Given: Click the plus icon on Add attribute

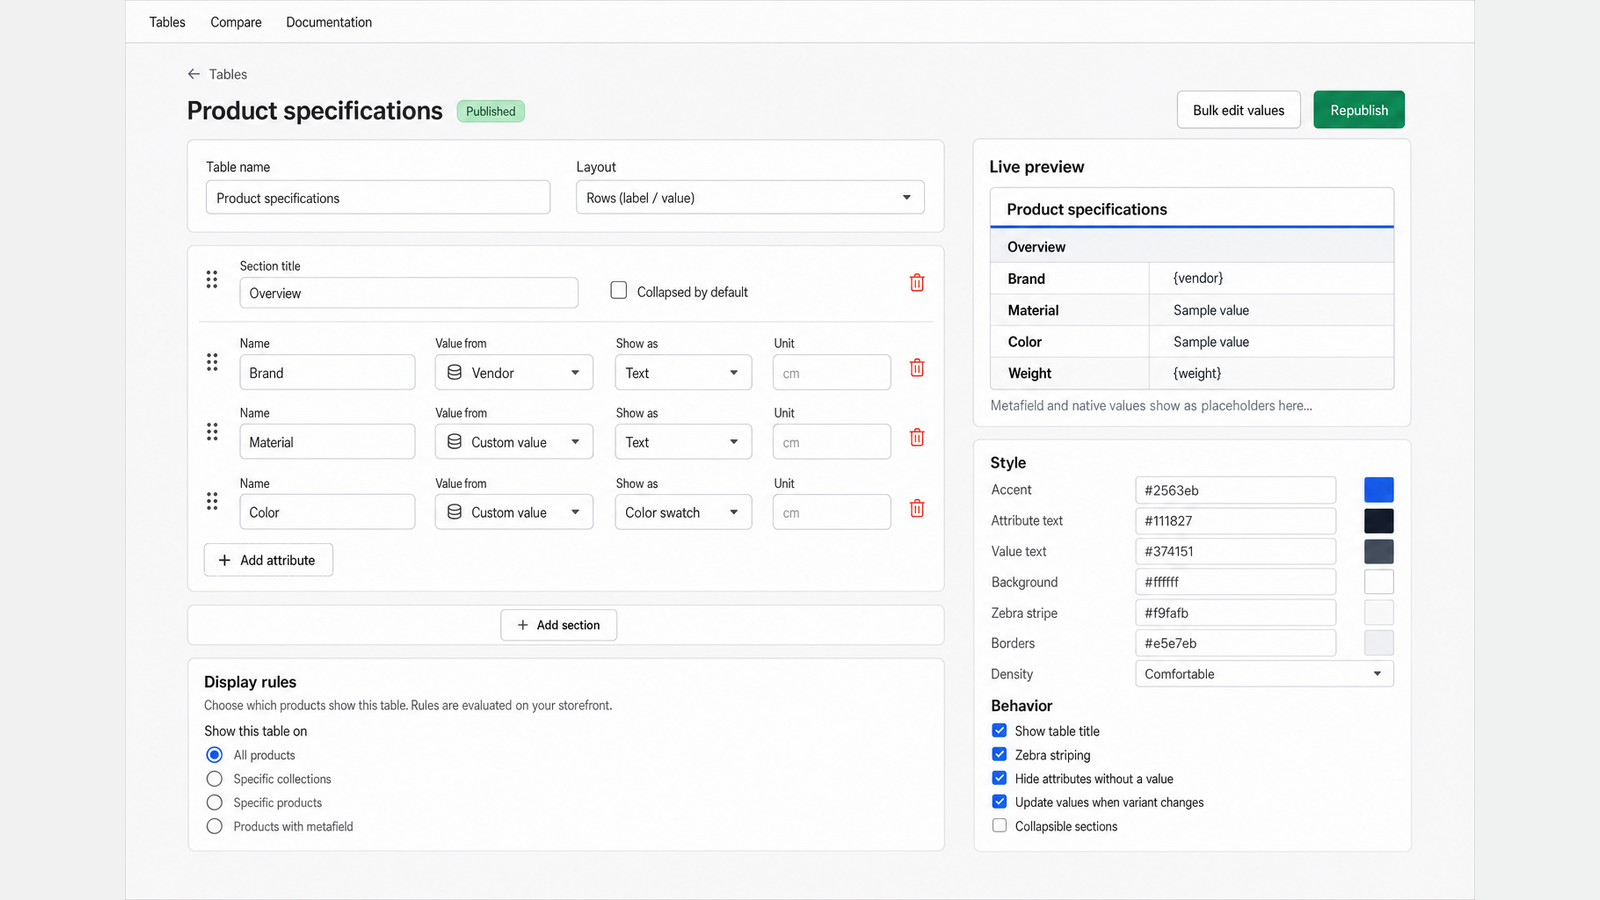Looking at the screenshot, I should tap(224, 560).
